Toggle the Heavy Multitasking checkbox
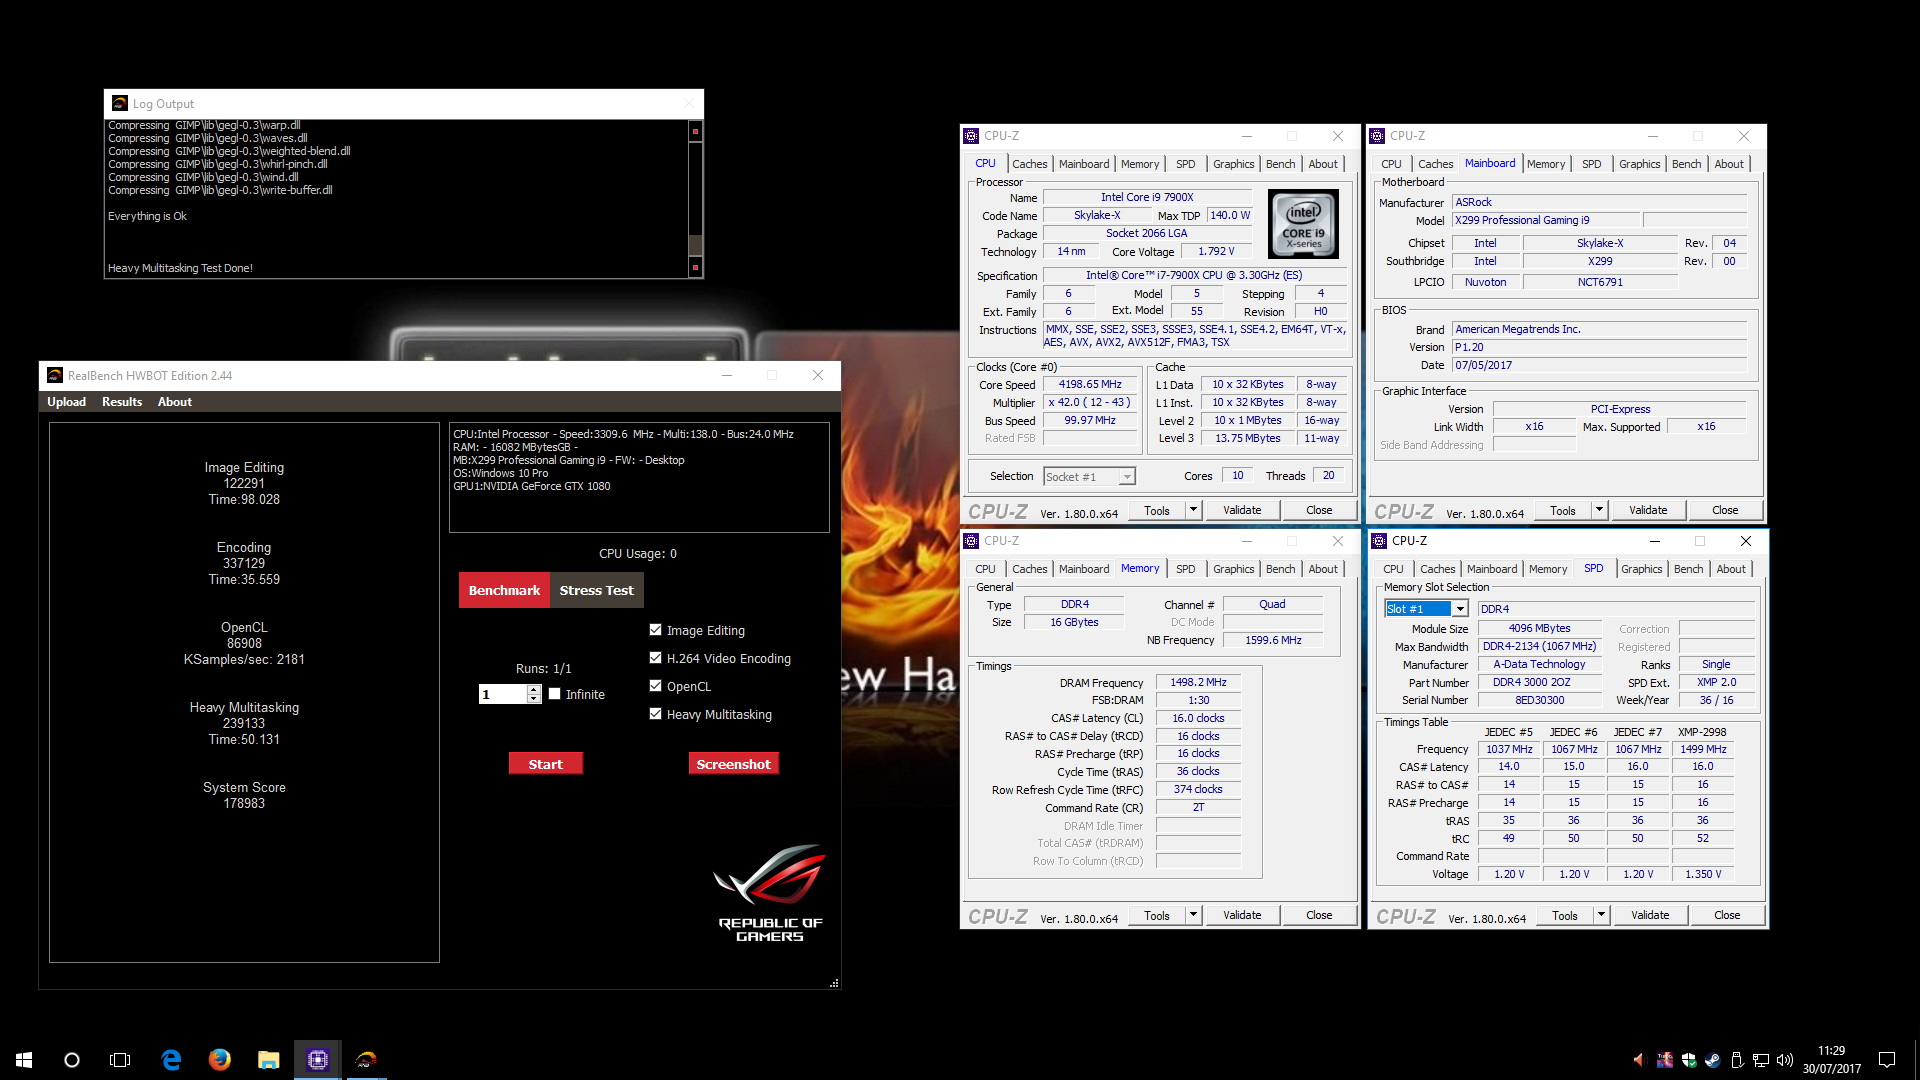The width and height of the screenshot is (1920, 1080). click(656, 714)
